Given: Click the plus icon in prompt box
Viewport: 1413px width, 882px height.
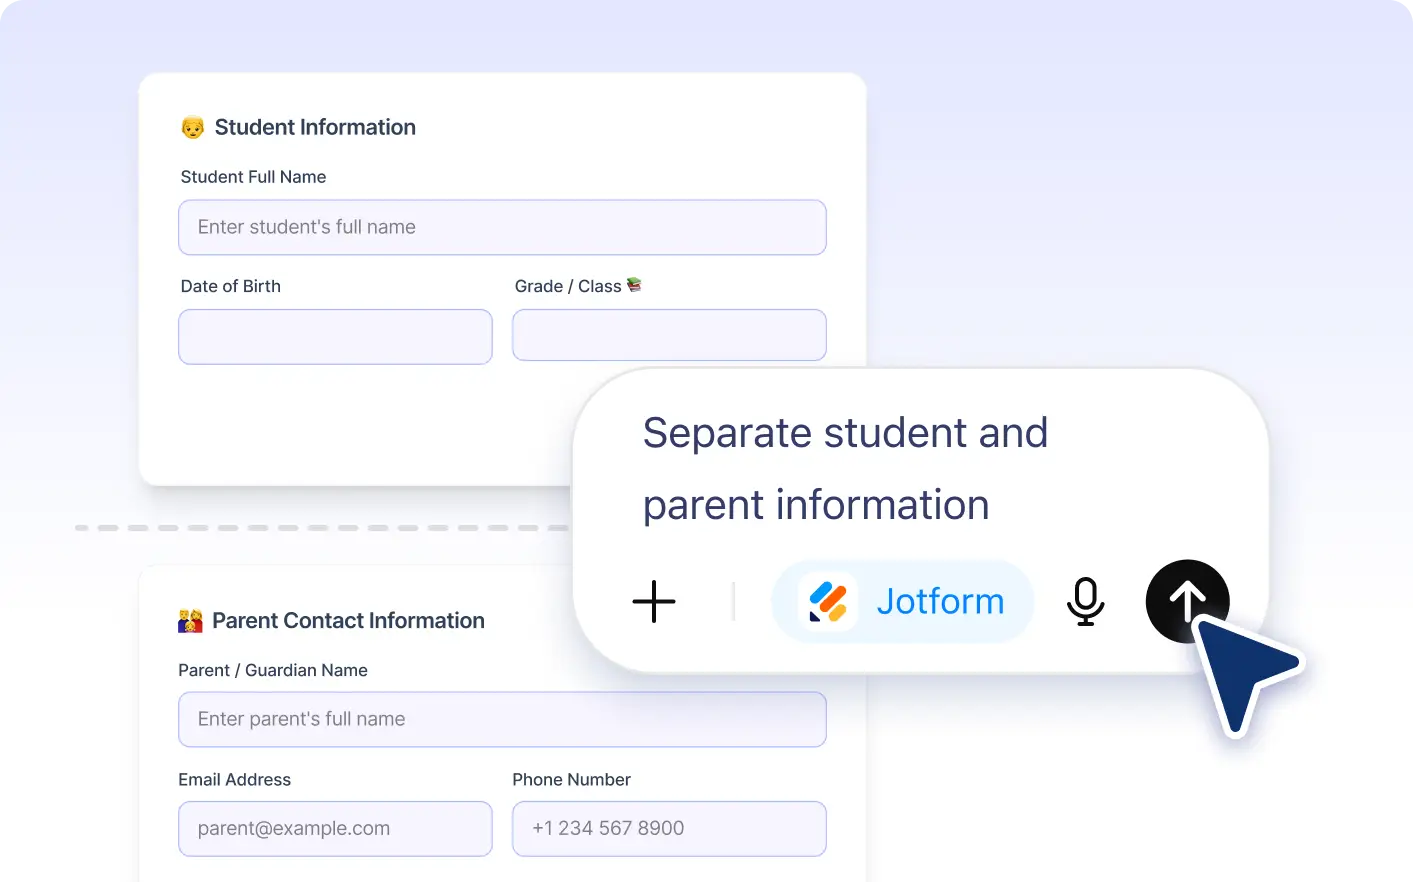Looking at the screenshot, I should coord(654,602).
